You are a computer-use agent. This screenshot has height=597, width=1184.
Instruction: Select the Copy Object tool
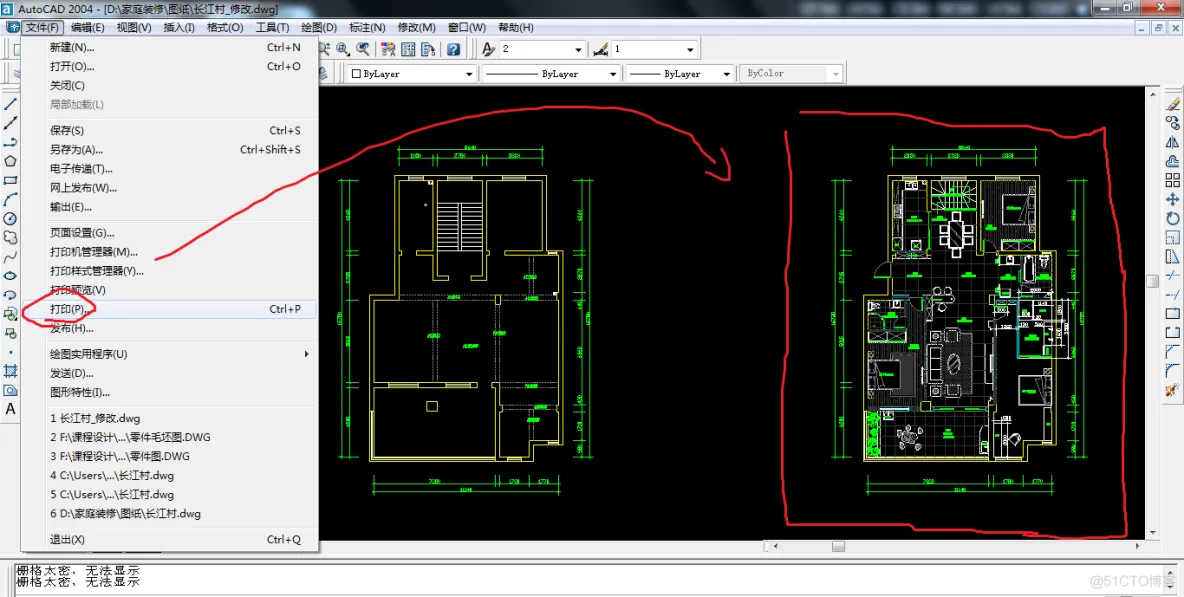pos(1172,123)
